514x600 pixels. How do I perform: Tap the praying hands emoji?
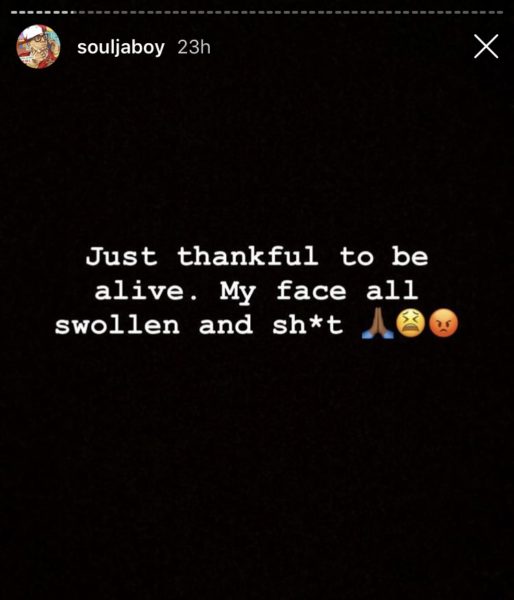point(377,323)
